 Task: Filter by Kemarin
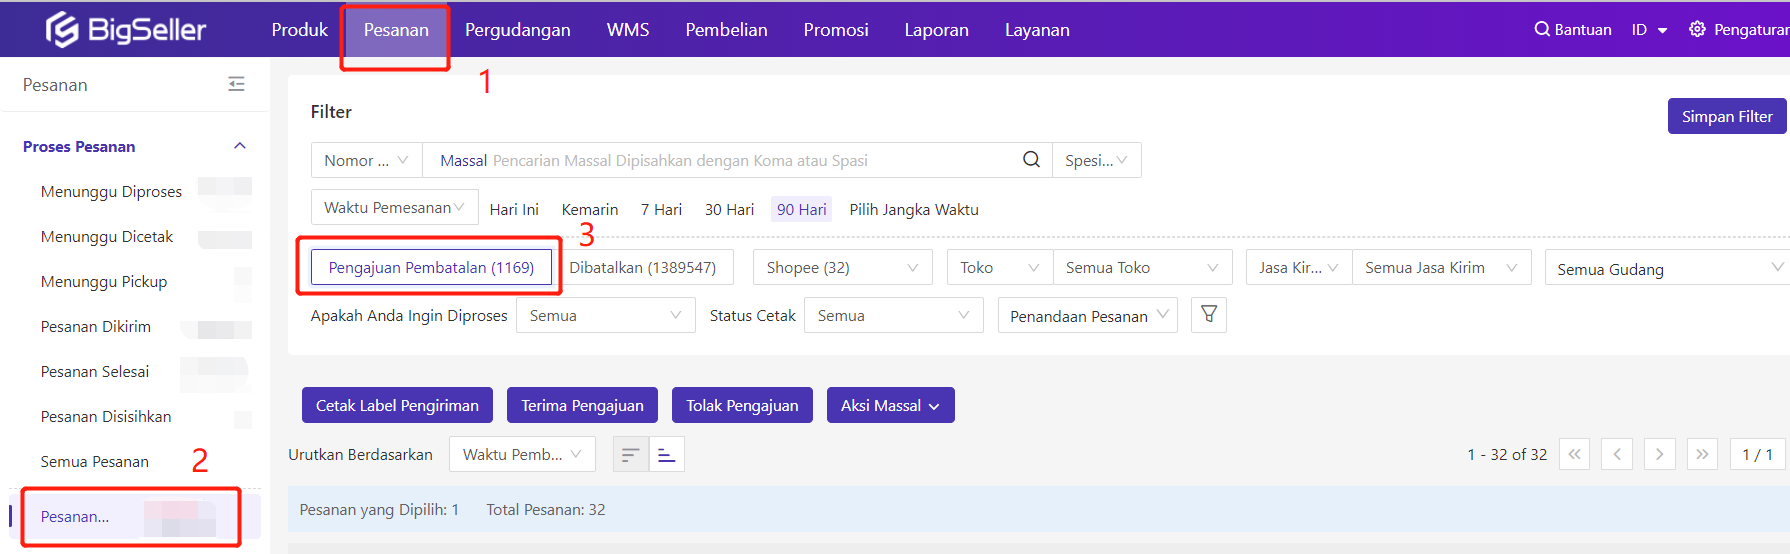(x=590, y=209)
